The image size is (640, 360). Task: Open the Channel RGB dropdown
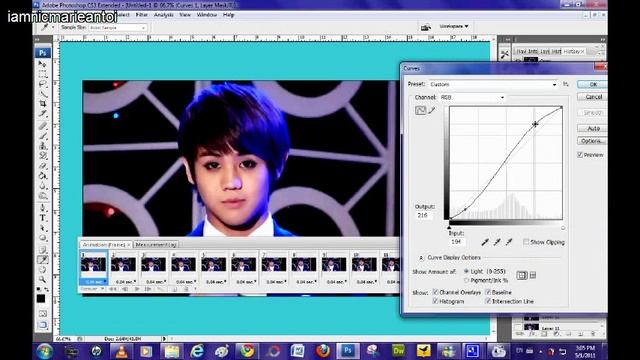472,97
